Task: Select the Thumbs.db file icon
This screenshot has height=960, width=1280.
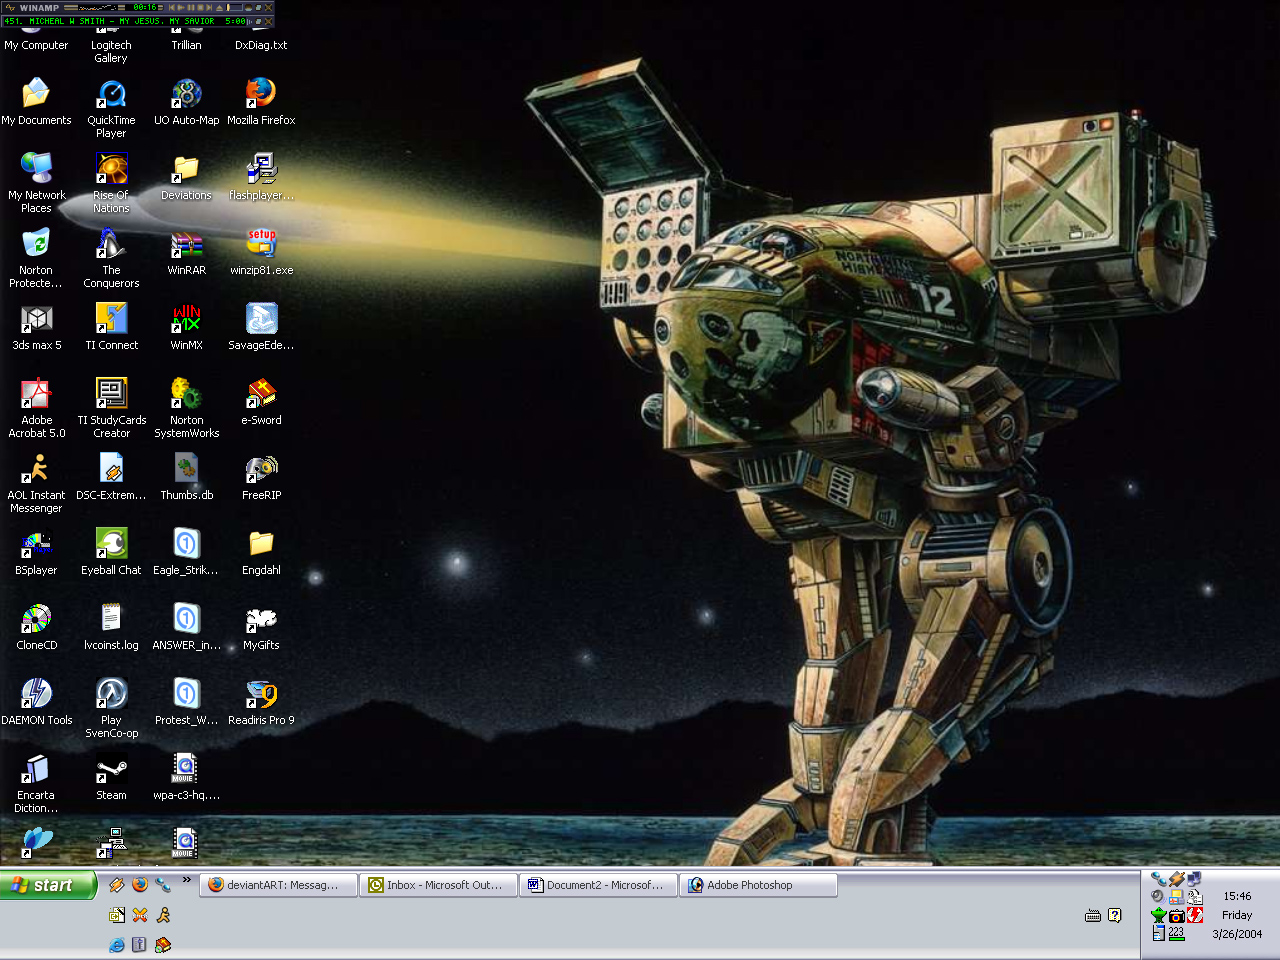Action: point(186,477)
